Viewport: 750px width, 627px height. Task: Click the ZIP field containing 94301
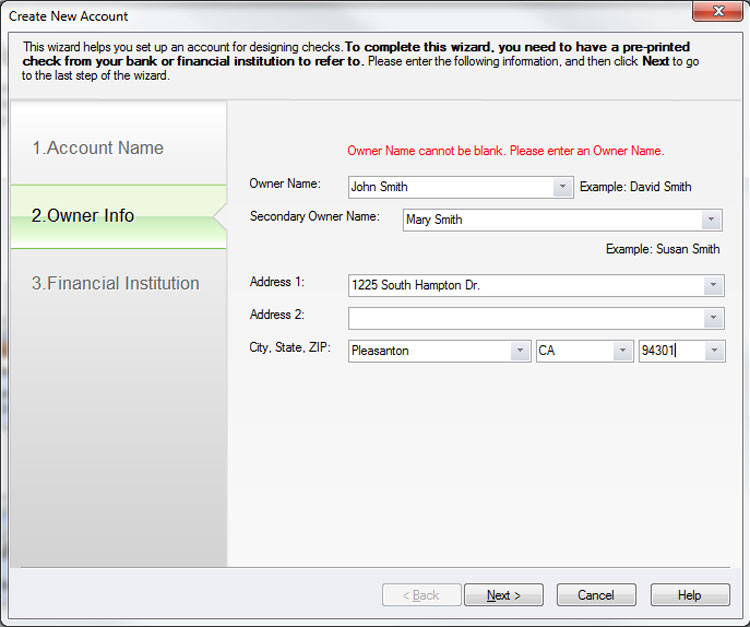pyautogui.click(x=670, y=351)
